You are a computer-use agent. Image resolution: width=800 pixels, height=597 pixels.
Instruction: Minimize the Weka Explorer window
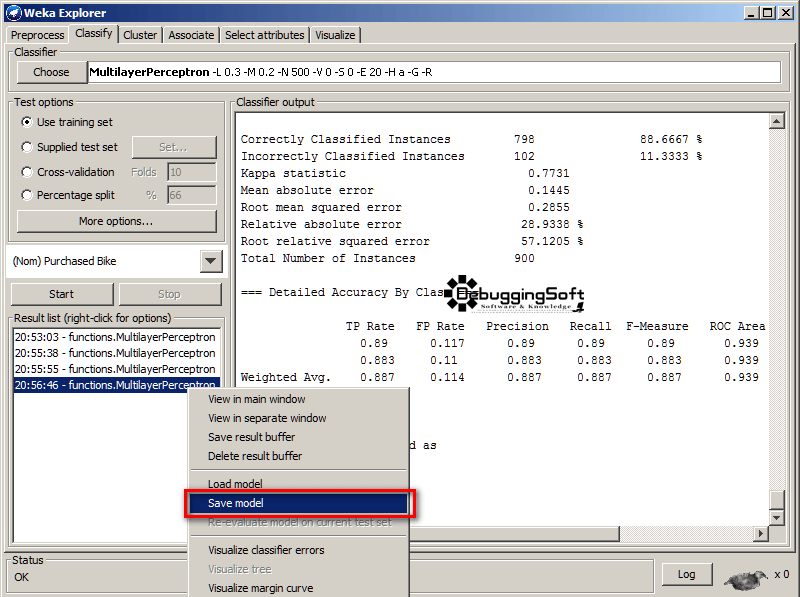[x=751, y=13]
